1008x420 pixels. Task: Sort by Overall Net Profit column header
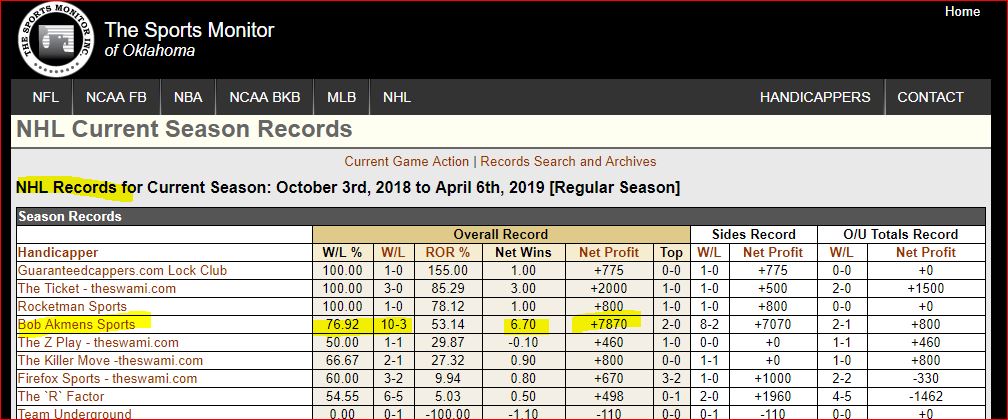pyautogui.click(x=609, y=253)
